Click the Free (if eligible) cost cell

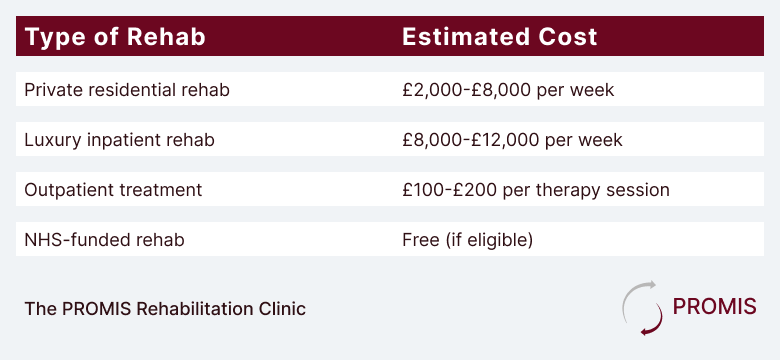[468, 240]
